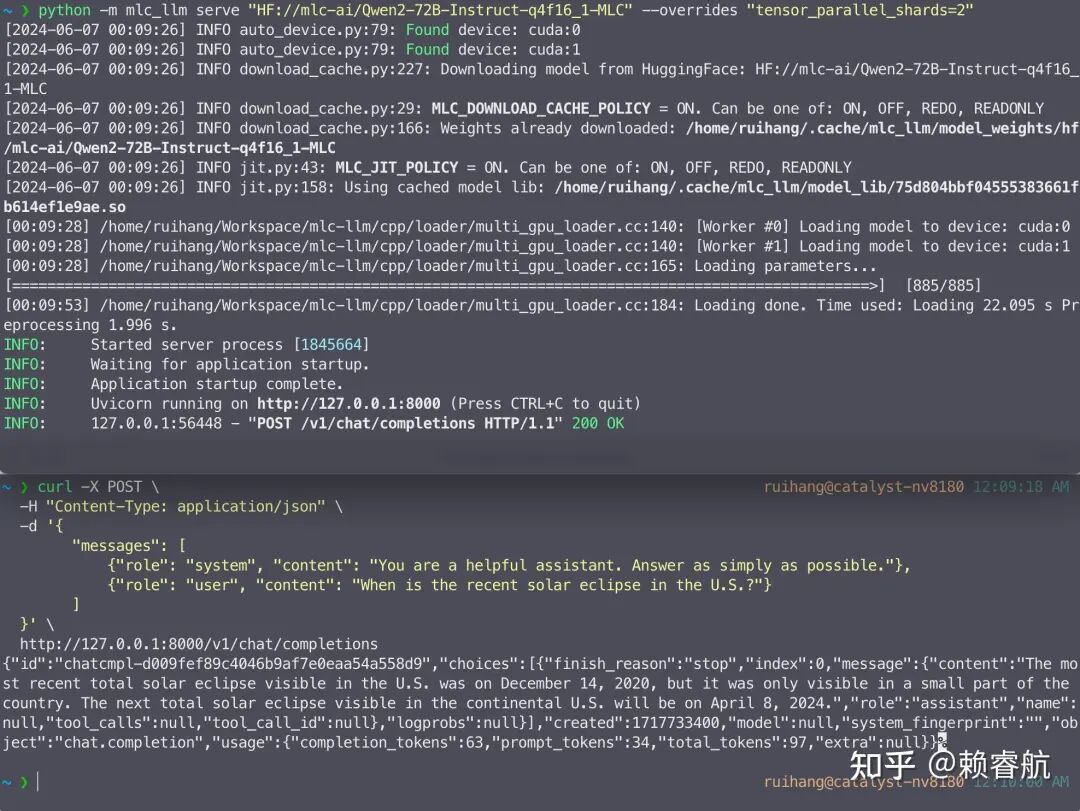Click the system role message line

[x=509, y=566]
